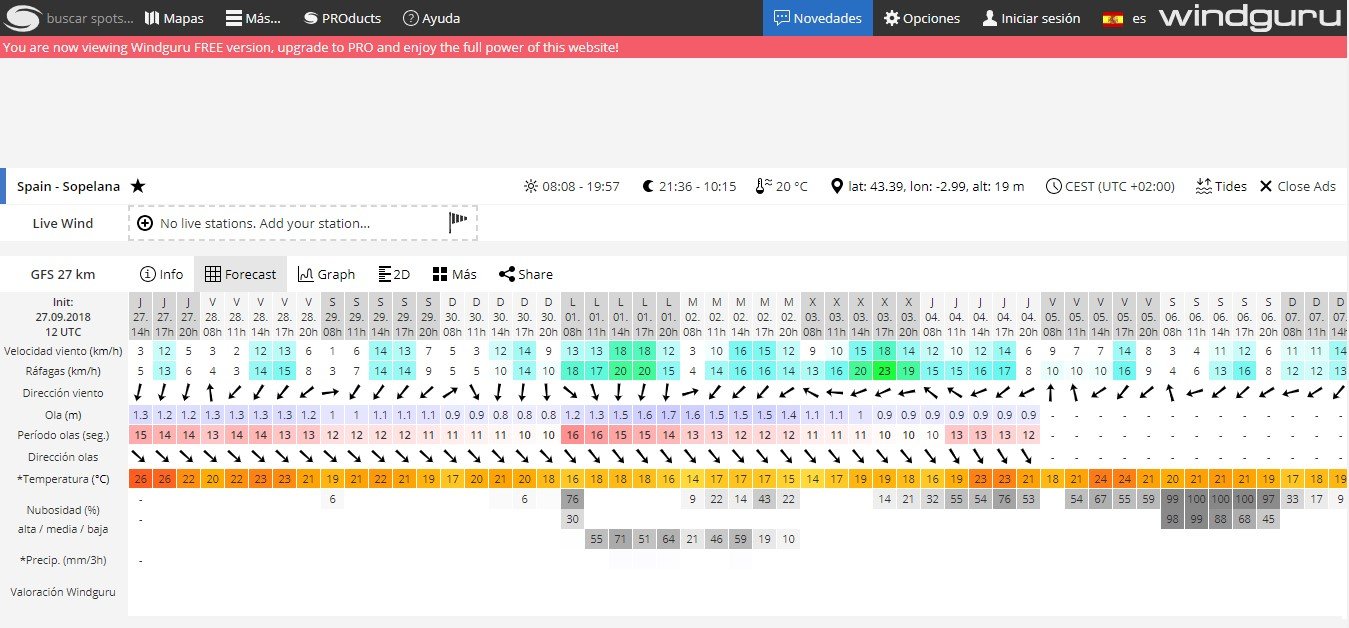Click the Windguru logo at top left
The image size is (1349, 628).
point(22,18)
